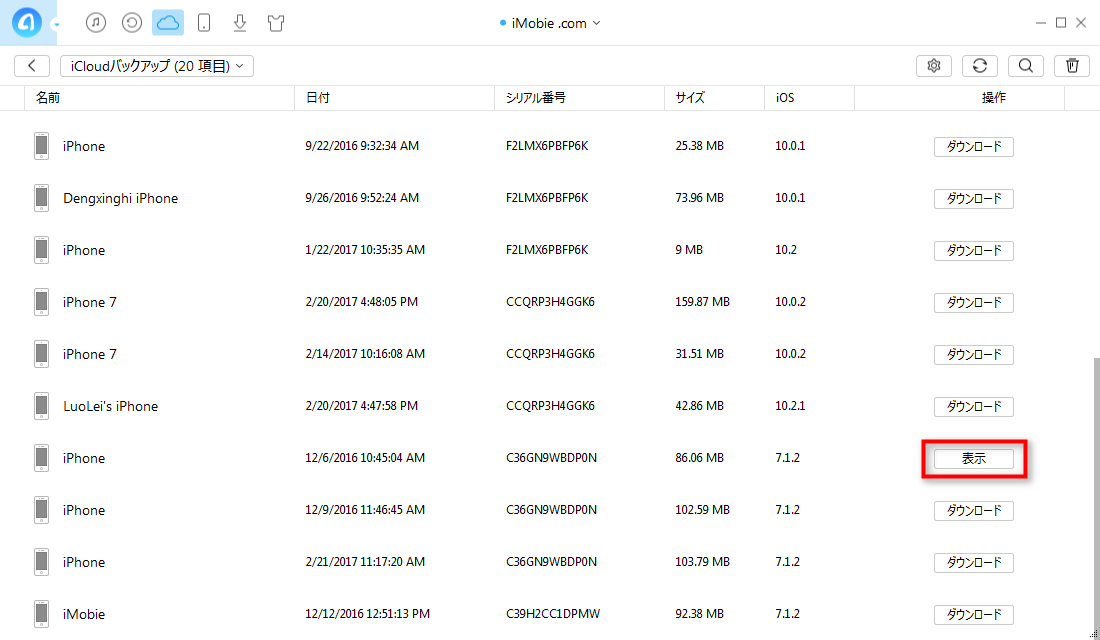1100x640 pixels.
Task: Click the device icon beside LuoLei's iPhone
Action: [41, 406]
